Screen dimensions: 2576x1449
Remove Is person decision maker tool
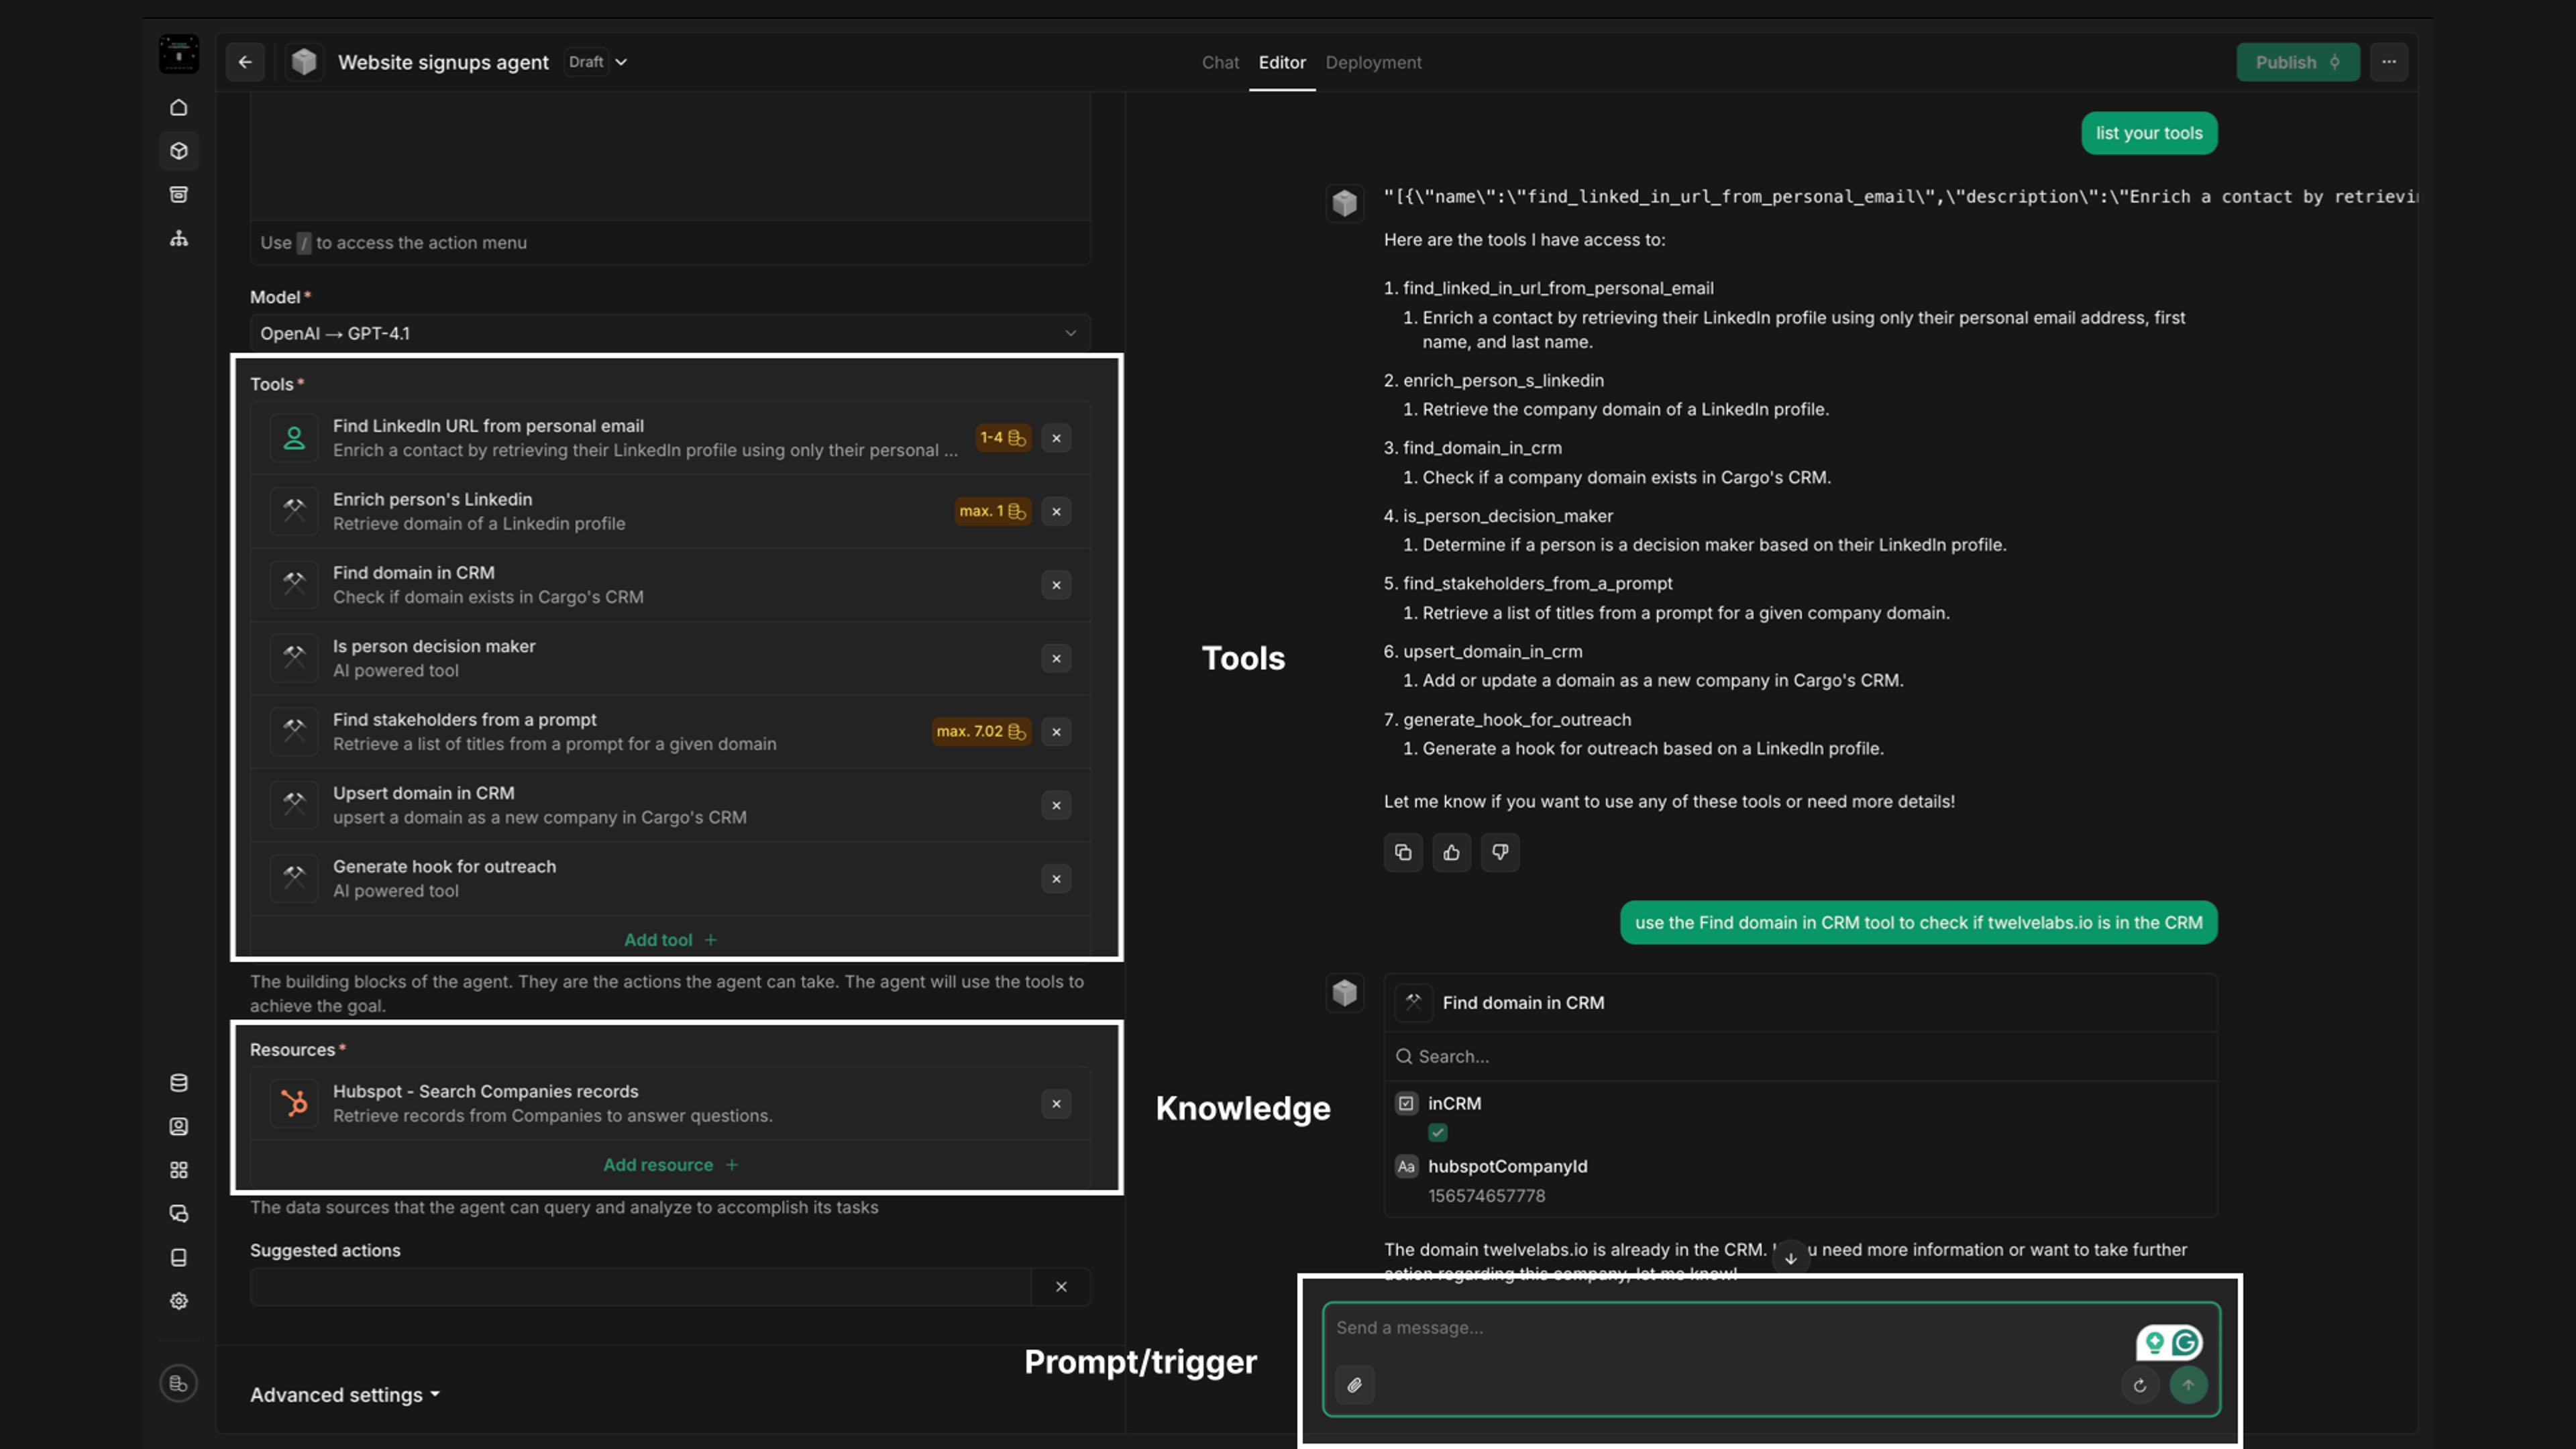[1056, 659]
